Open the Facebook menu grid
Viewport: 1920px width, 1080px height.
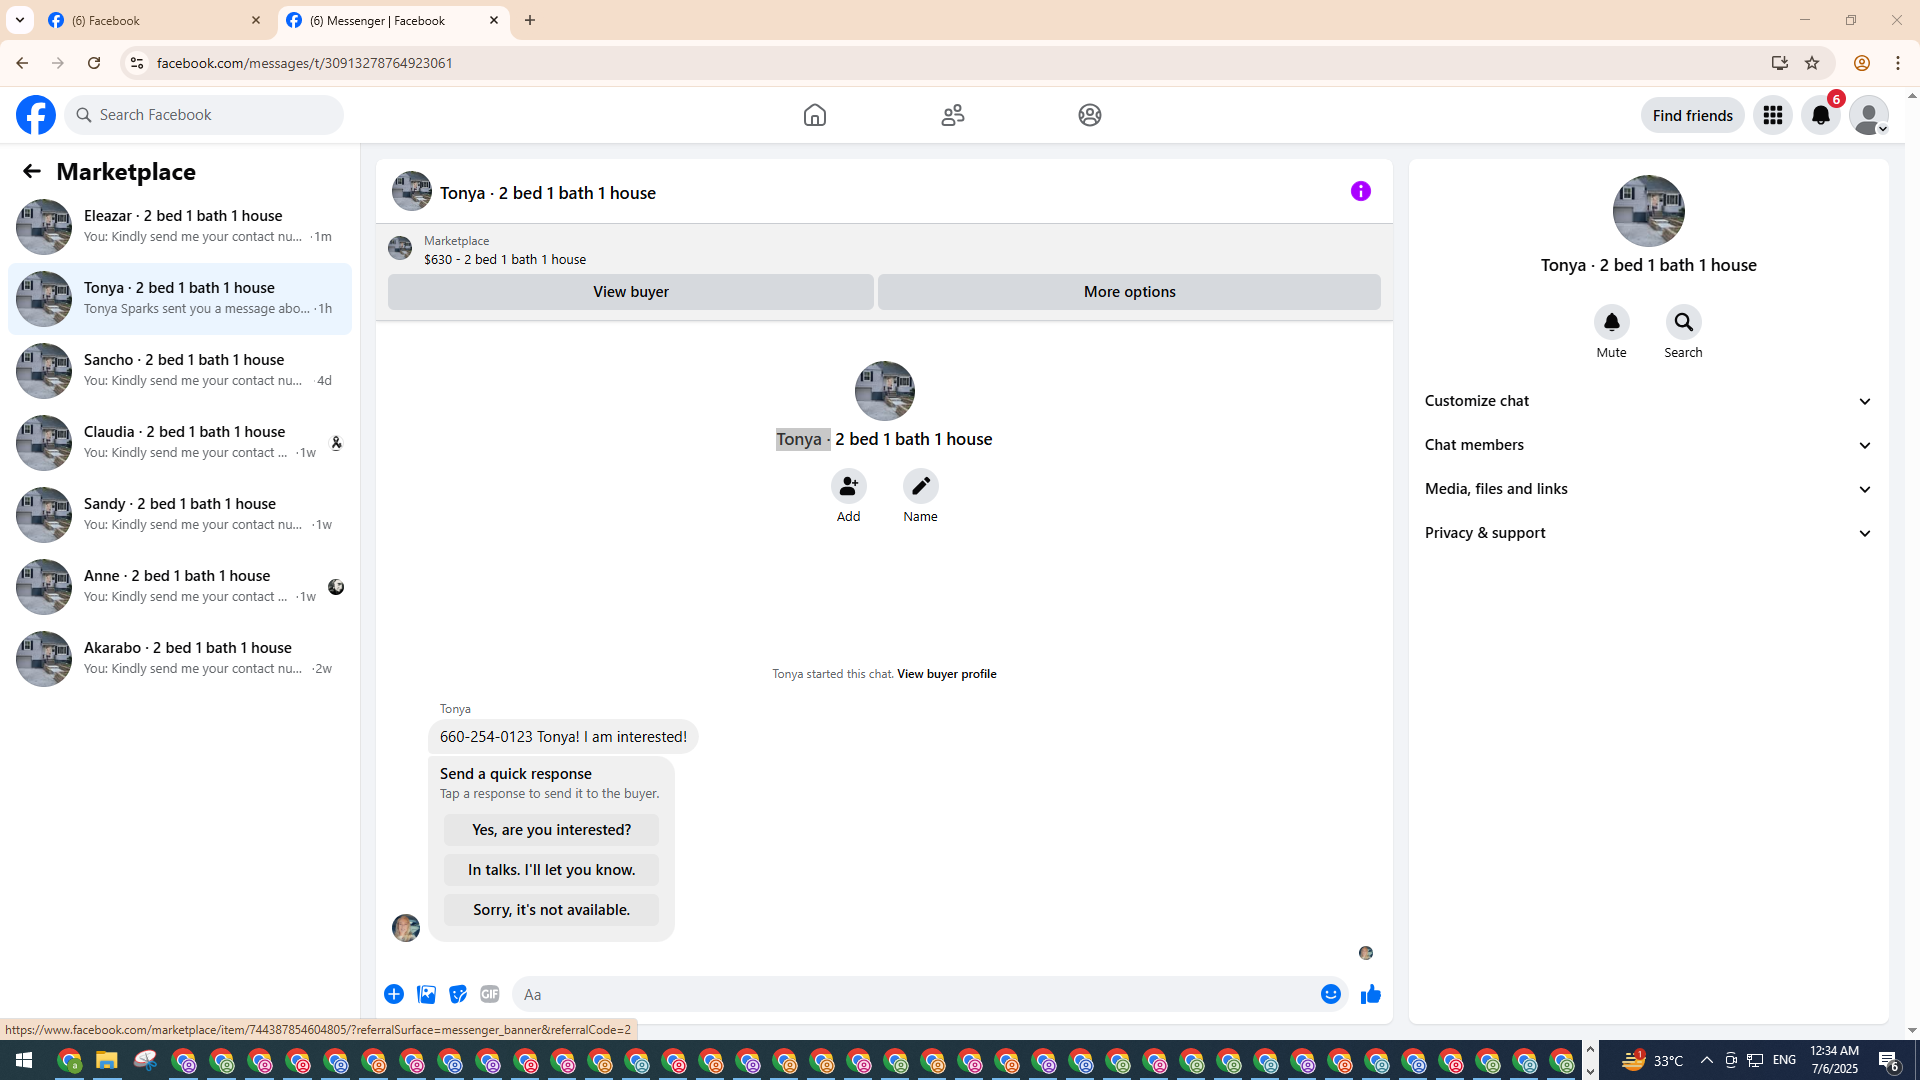pos(1772,115)
